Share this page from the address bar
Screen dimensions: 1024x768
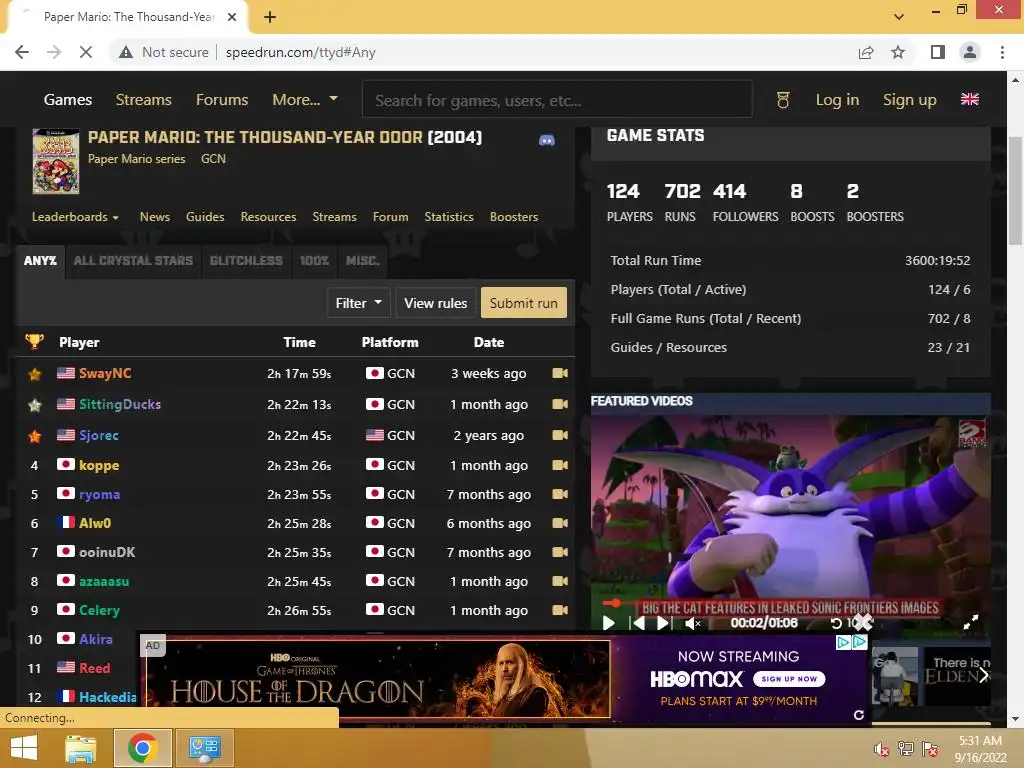tap(866, 52)
